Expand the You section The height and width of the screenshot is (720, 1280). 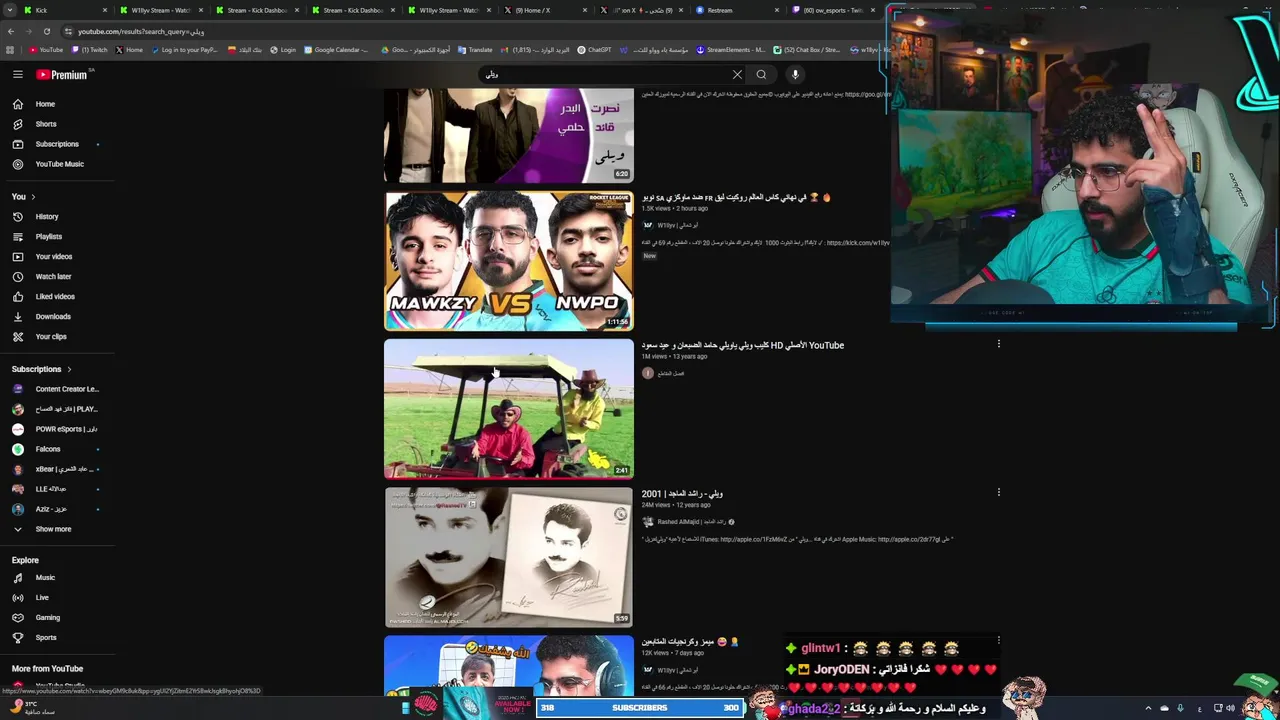24,197
